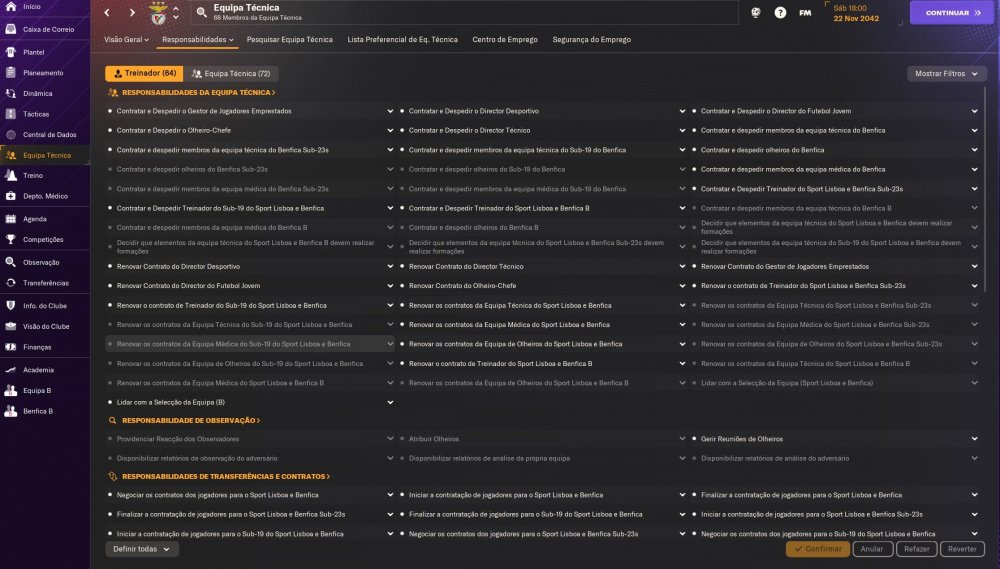Image resolution: width=1000 pixels, height=569 pixels.
Task: Open the Mostrar Filtros dropdown
Action: click(946, 73)
